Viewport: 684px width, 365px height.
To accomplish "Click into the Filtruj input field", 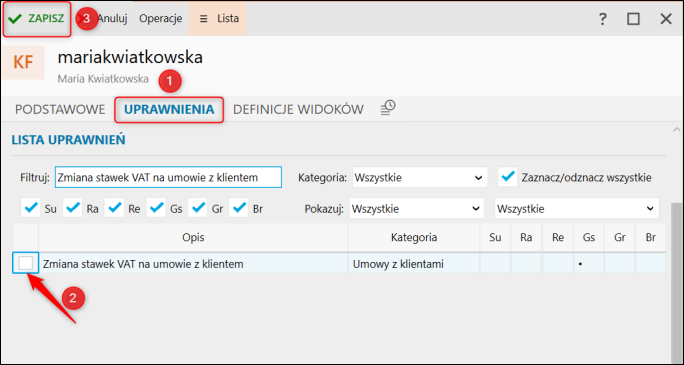I will click(x=168, y=177).
